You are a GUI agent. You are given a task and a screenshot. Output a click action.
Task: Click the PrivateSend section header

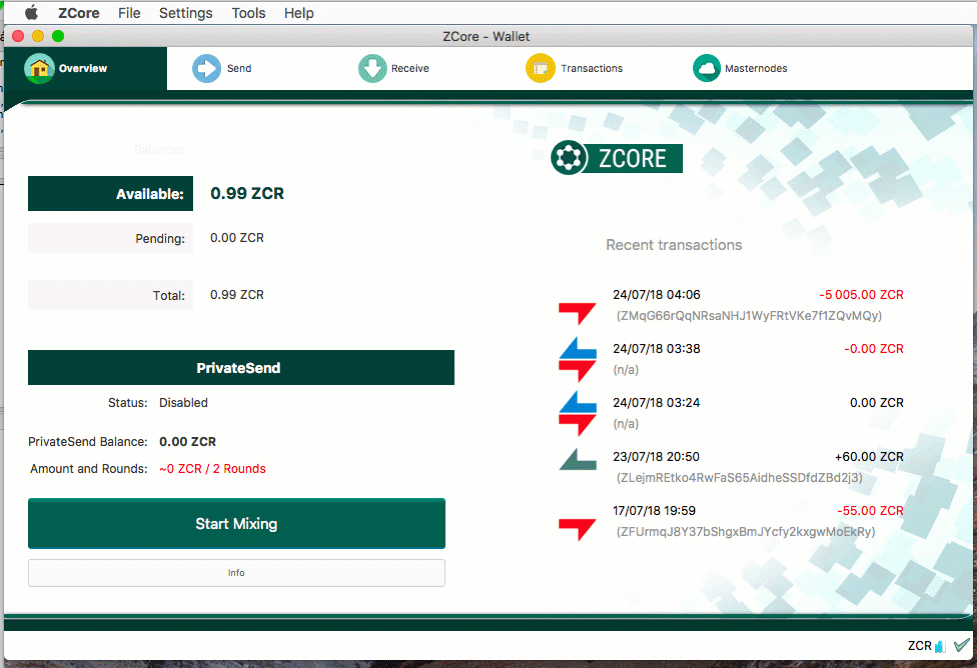241,368
